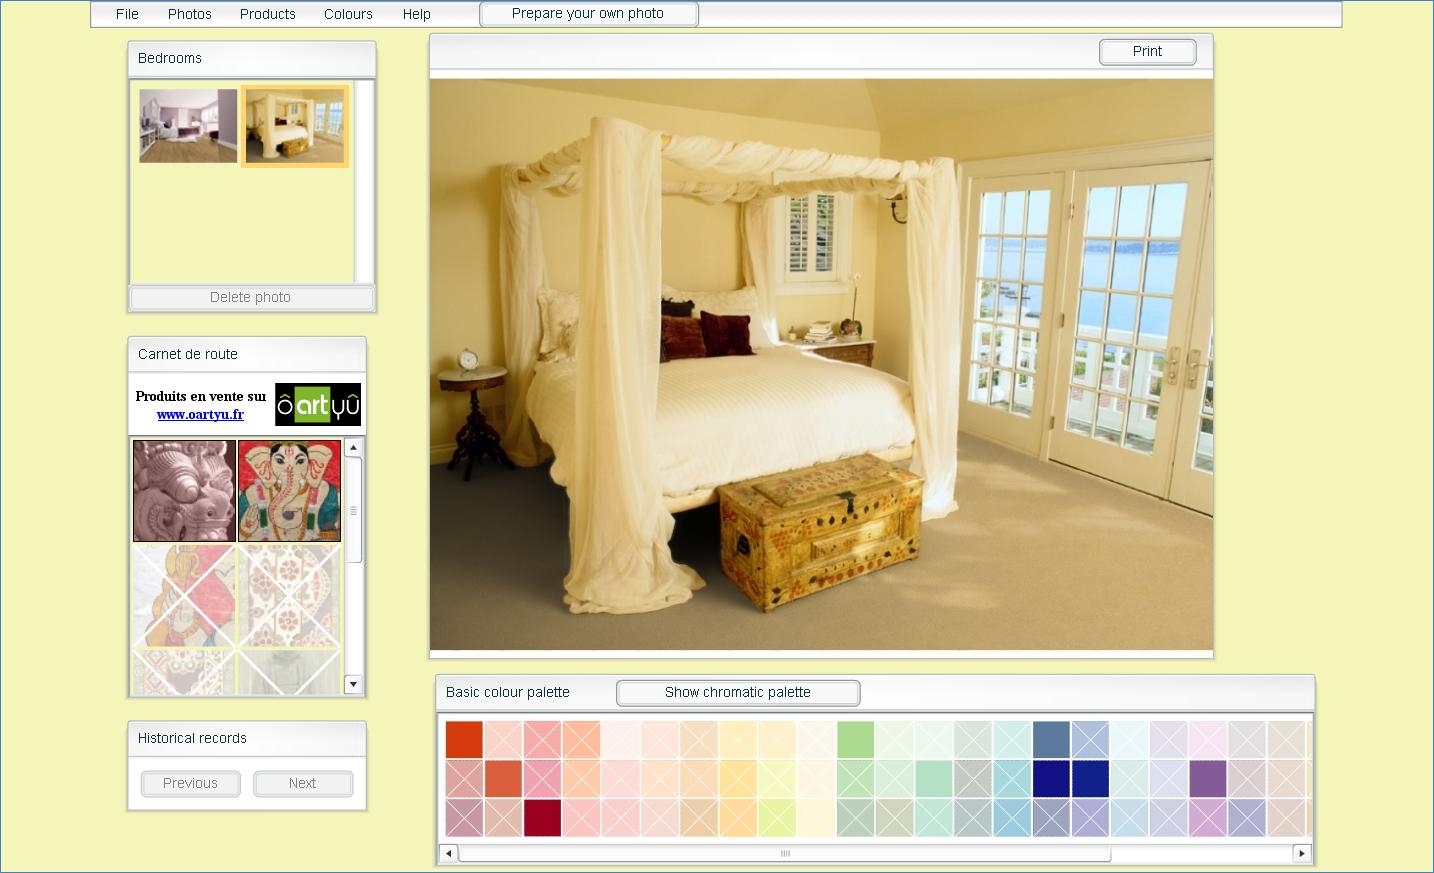Follow the www.oartyu.fr link
Viewport: 1434px width, 873px height.
[x=200, y=414]
